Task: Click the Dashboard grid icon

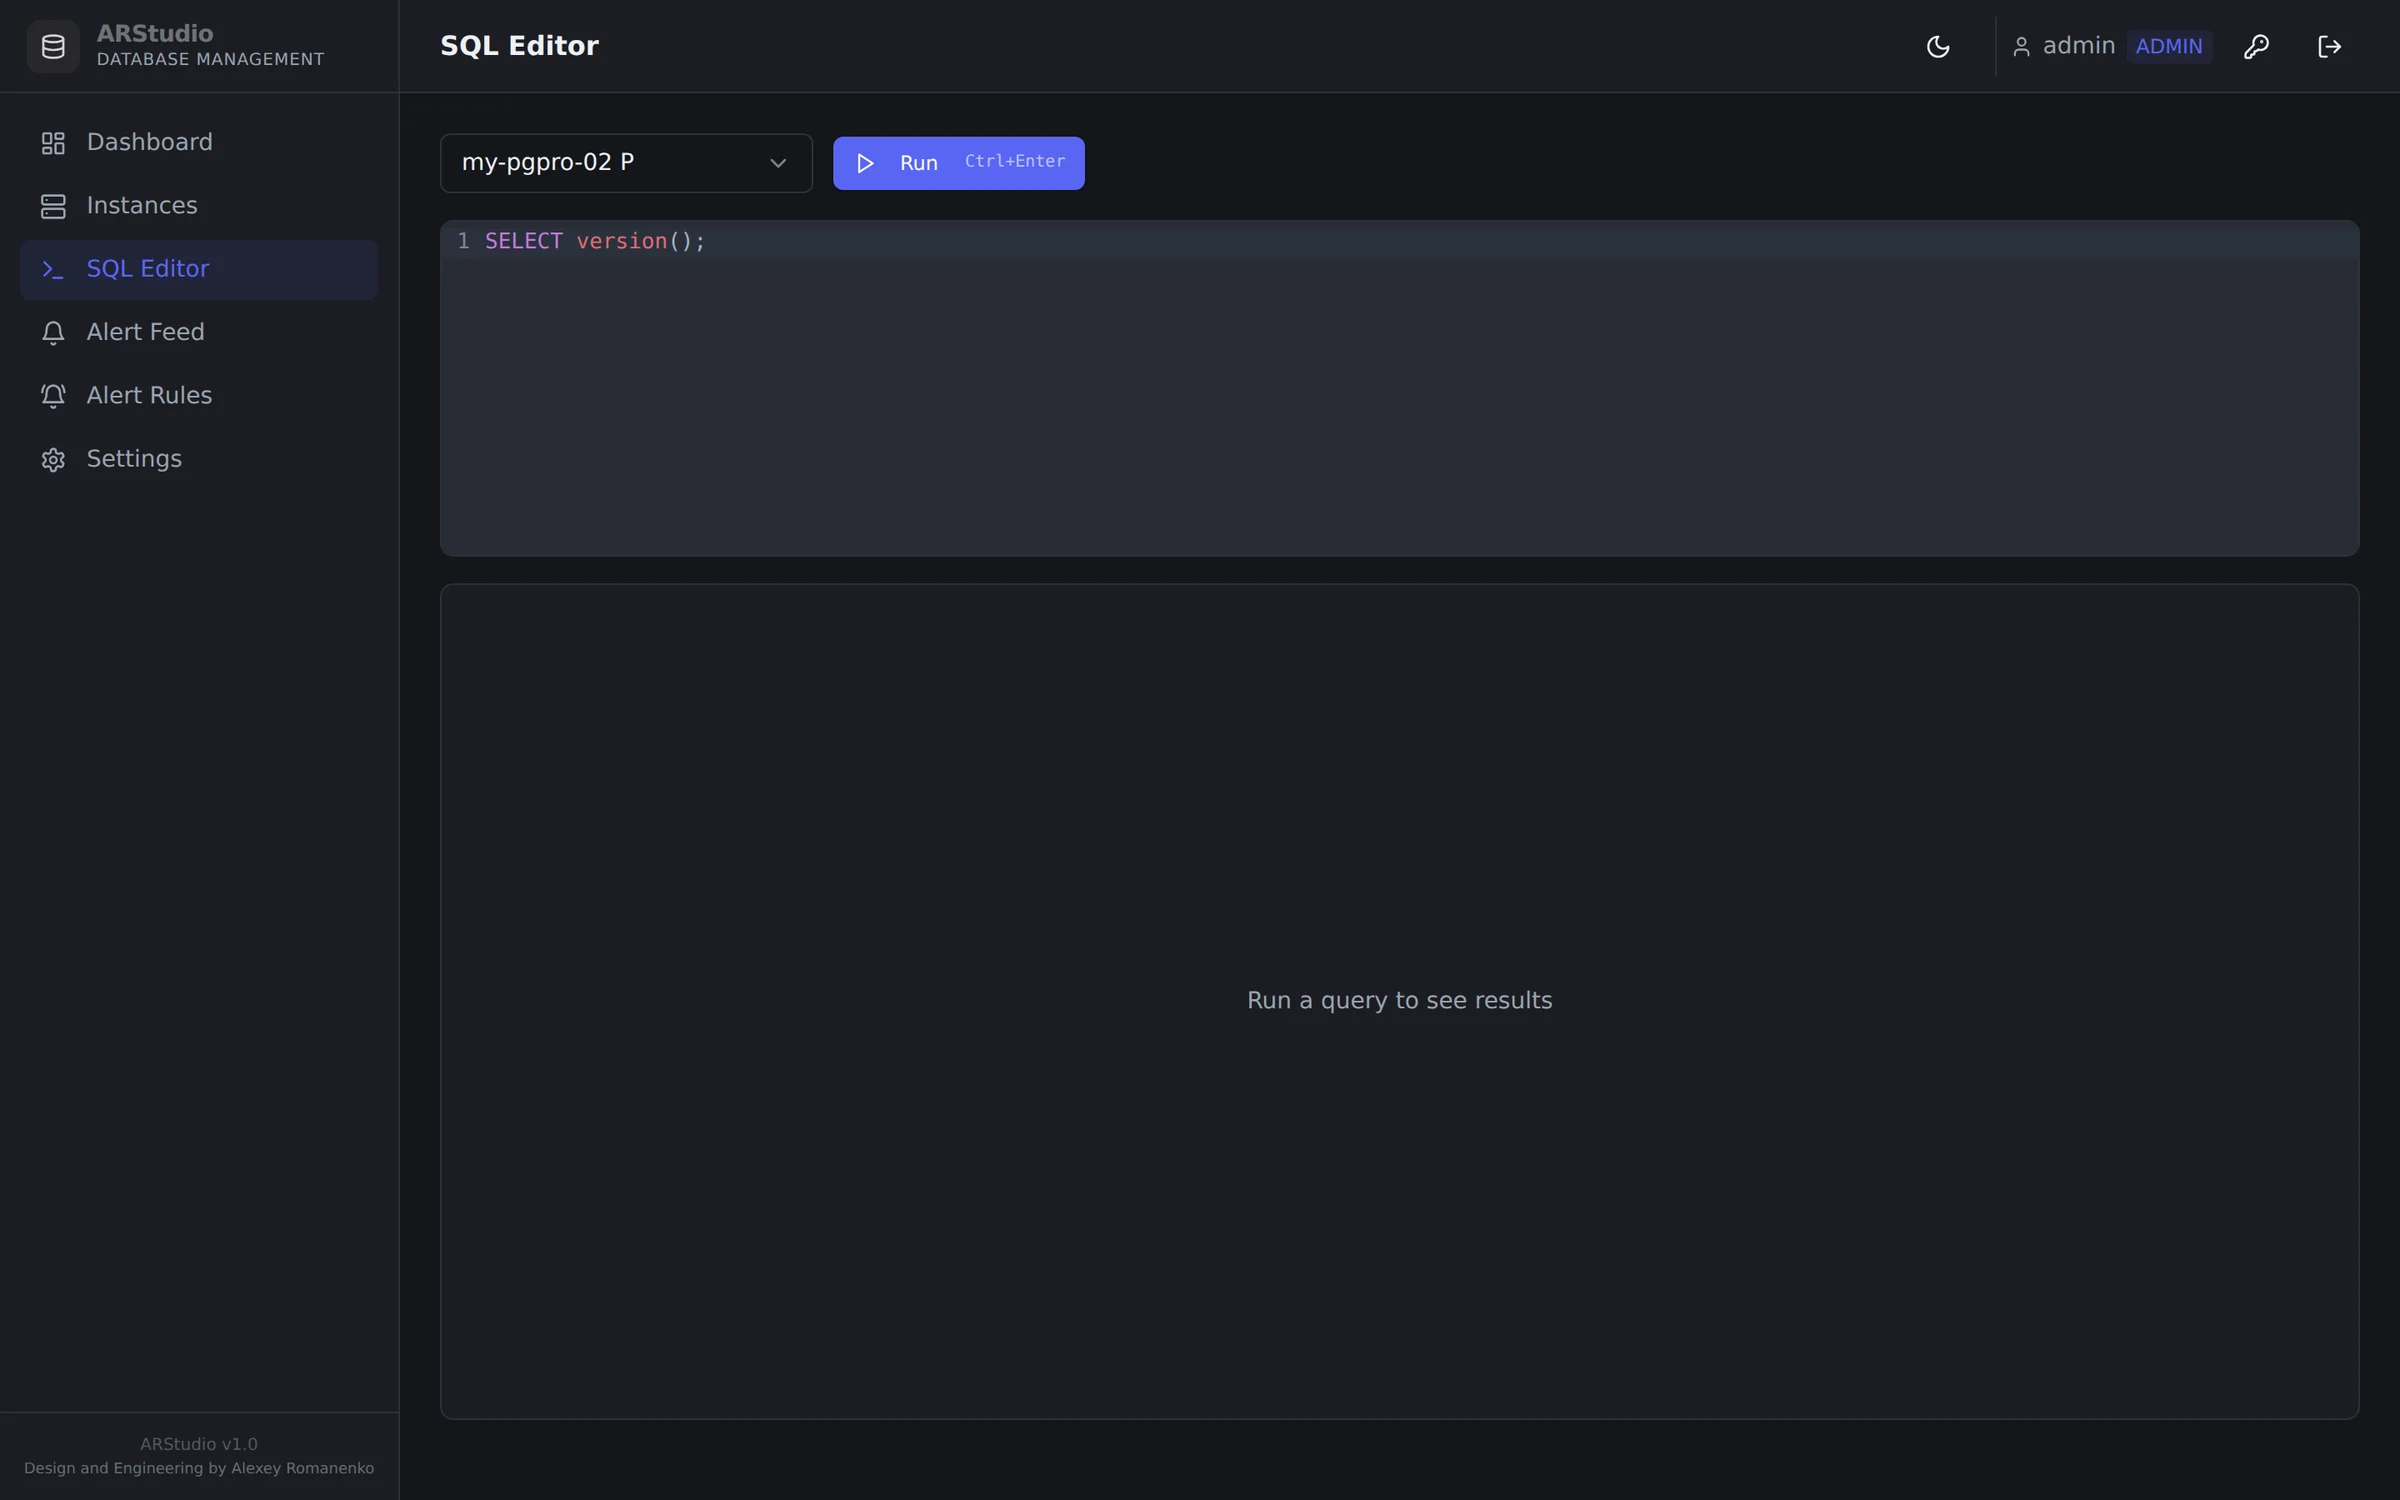Action: (53, 143)
